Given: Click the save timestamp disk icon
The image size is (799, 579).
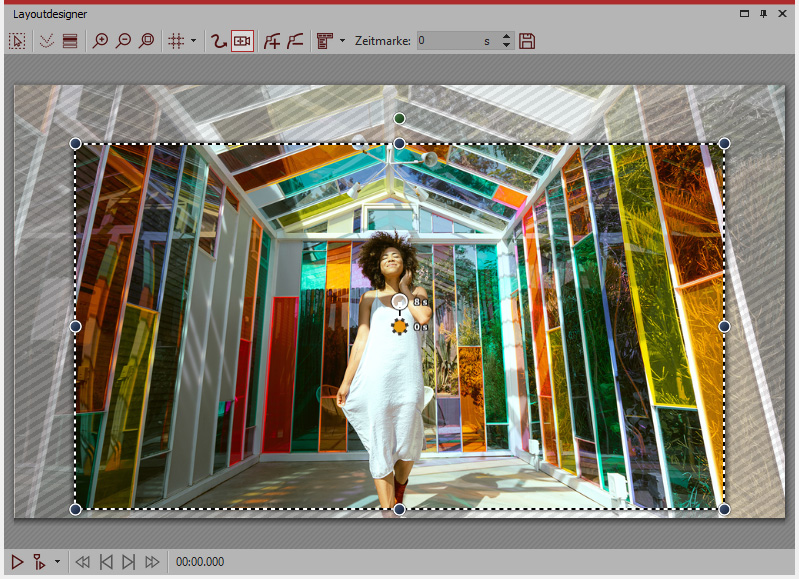Looking at the screenshot, I should [527, 41].
